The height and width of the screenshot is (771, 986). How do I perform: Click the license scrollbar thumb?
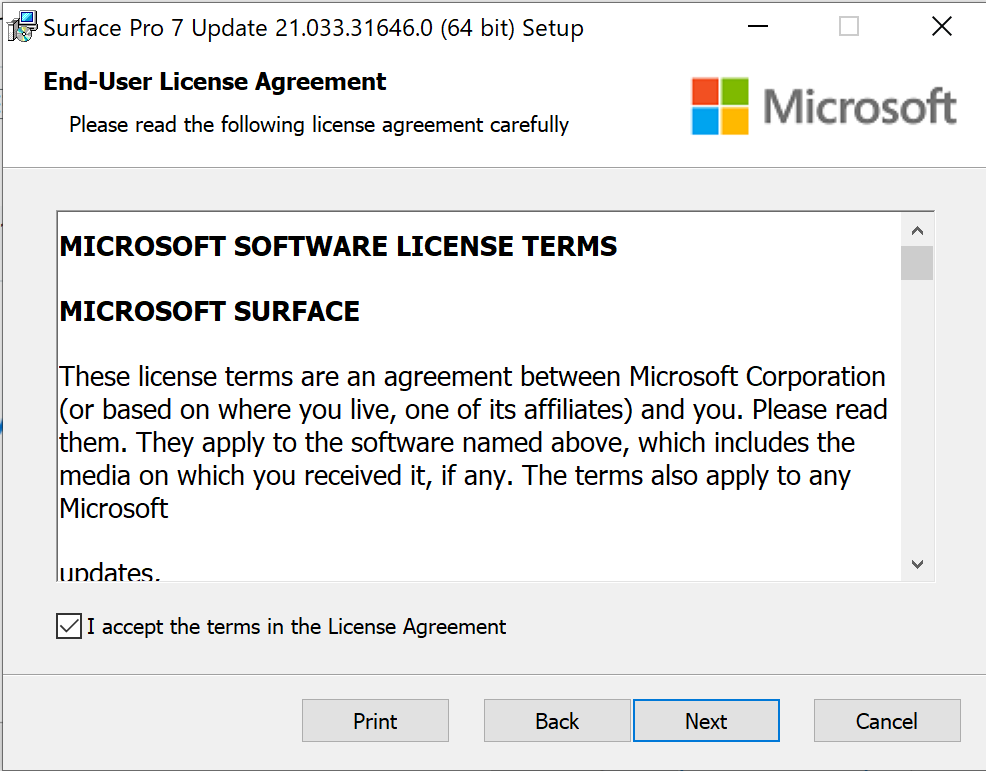(x=917, y=263)
